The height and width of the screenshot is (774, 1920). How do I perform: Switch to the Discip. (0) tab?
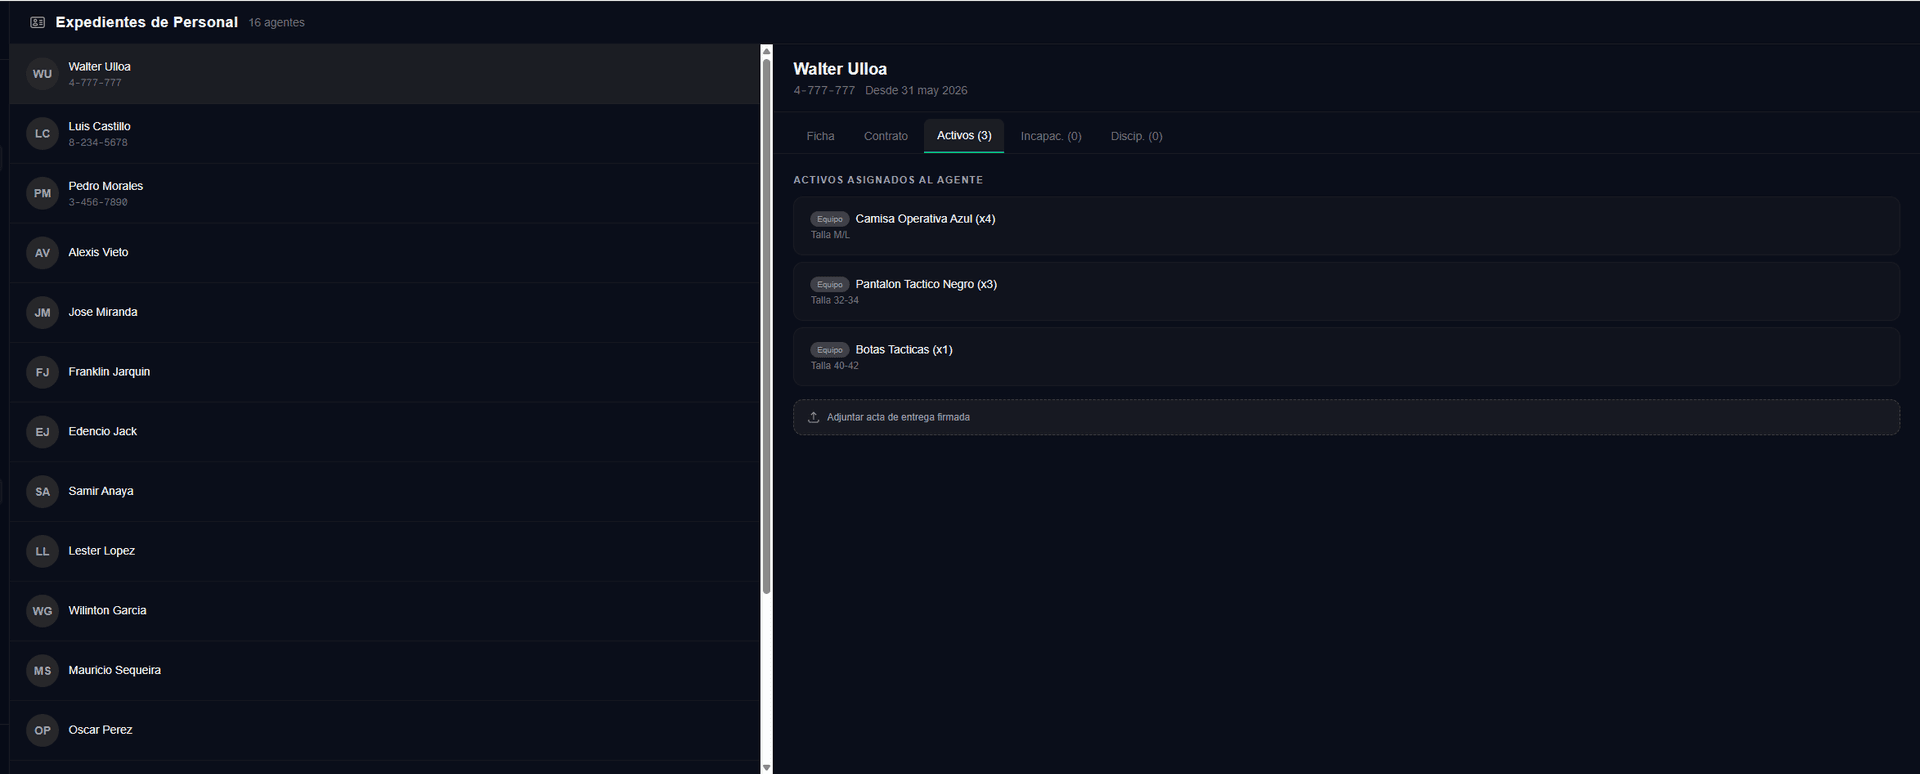[1136, 136]
